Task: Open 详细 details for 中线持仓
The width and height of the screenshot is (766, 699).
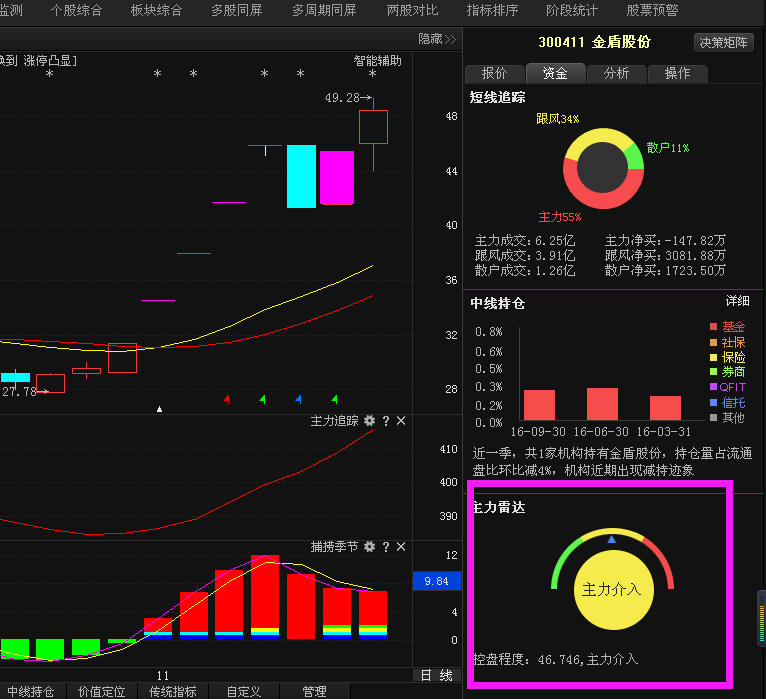Action: click(x=737, y=301)
